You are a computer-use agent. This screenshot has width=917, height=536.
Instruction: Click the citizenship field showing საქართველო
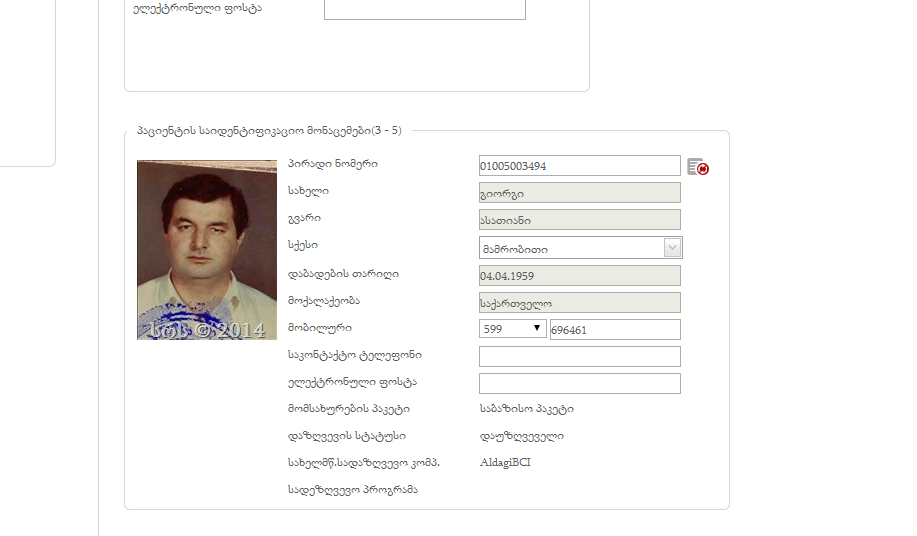click(579, 302)
